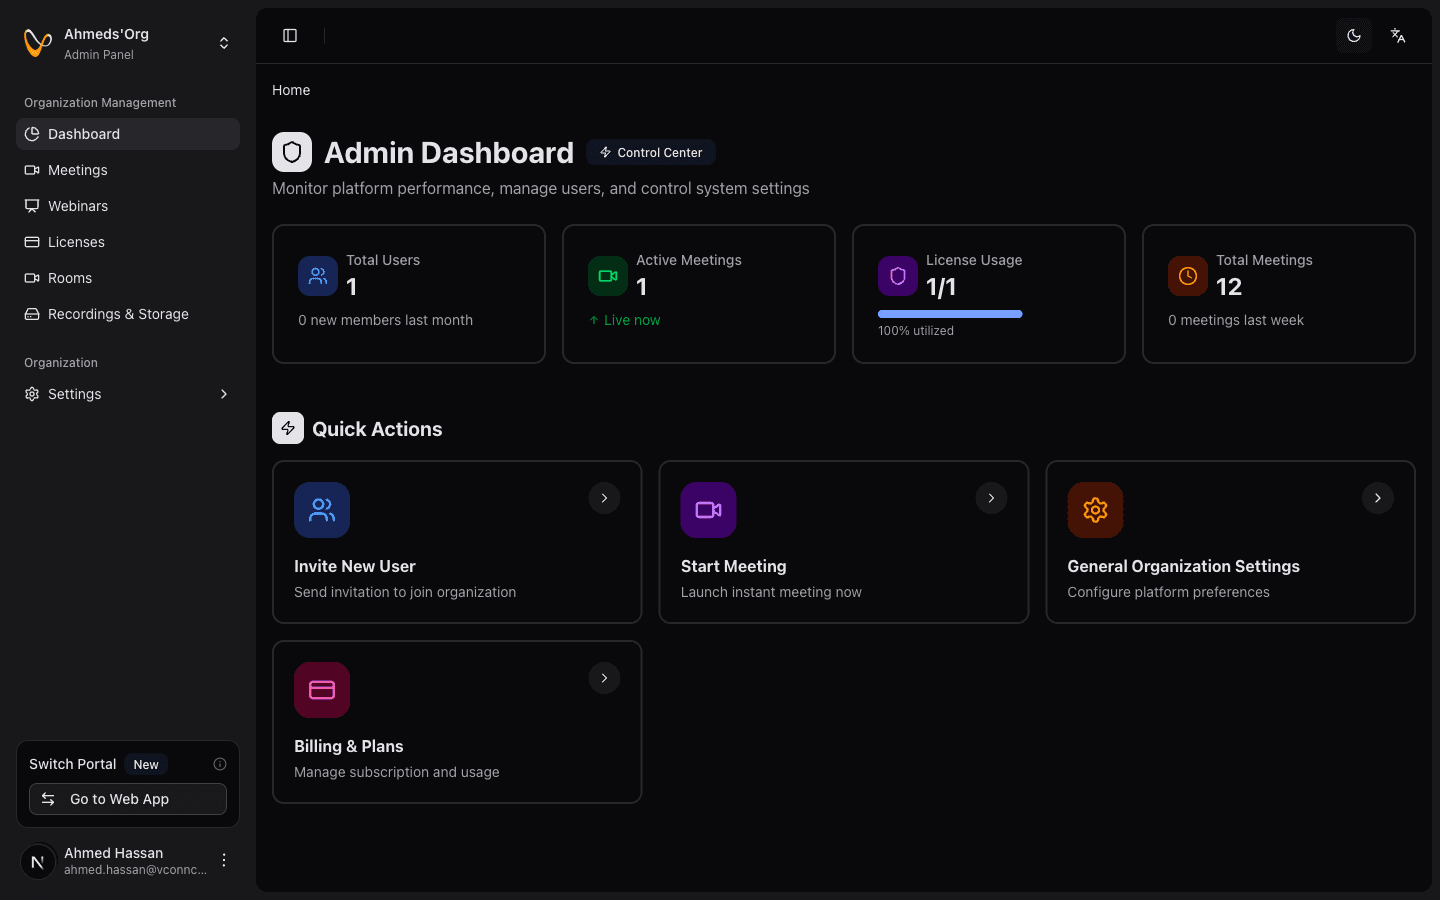The height and width of the screenshot is (900, 1440).
Task: Switch to dark mode moon icon
Action: click(x=1354, y=36)
